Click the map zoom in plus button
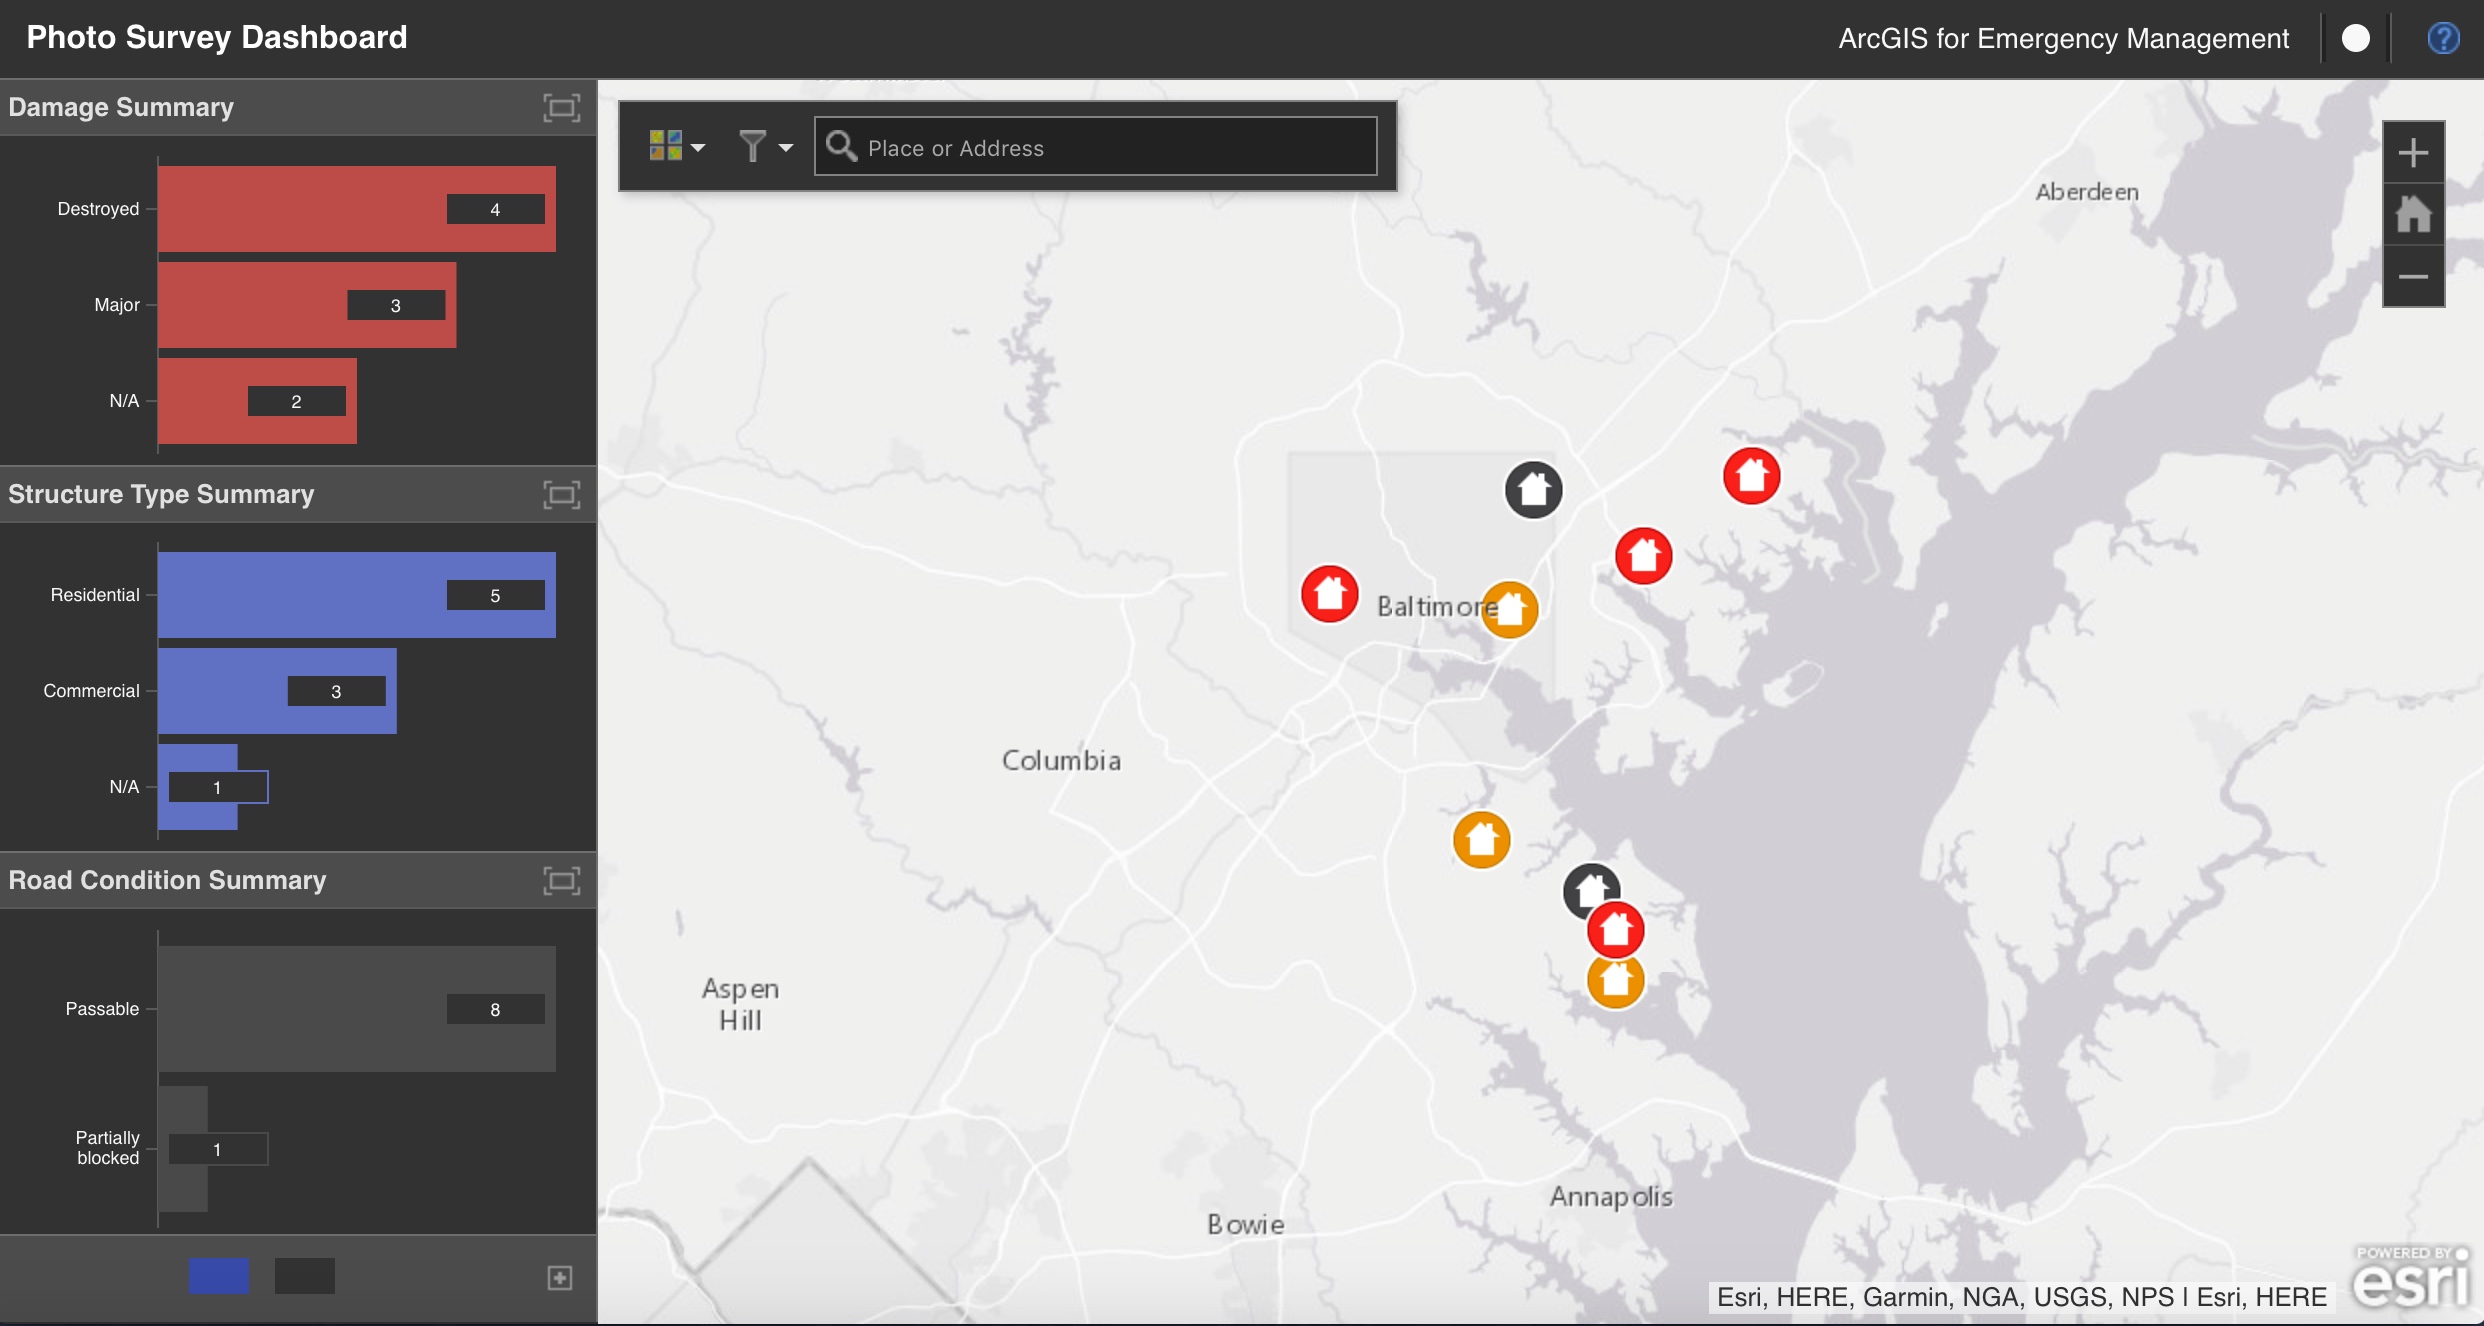Image resolution: width=2484 pixels, height=1326 pixels. (2412, 153)
